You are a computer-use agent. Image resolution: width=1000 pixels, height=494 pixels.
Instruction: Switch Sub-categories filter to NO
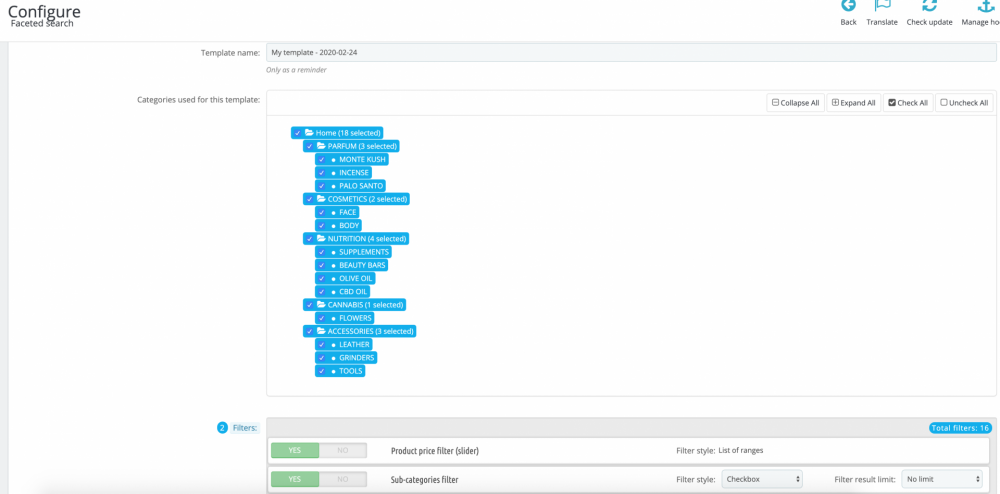pos(342,479)
